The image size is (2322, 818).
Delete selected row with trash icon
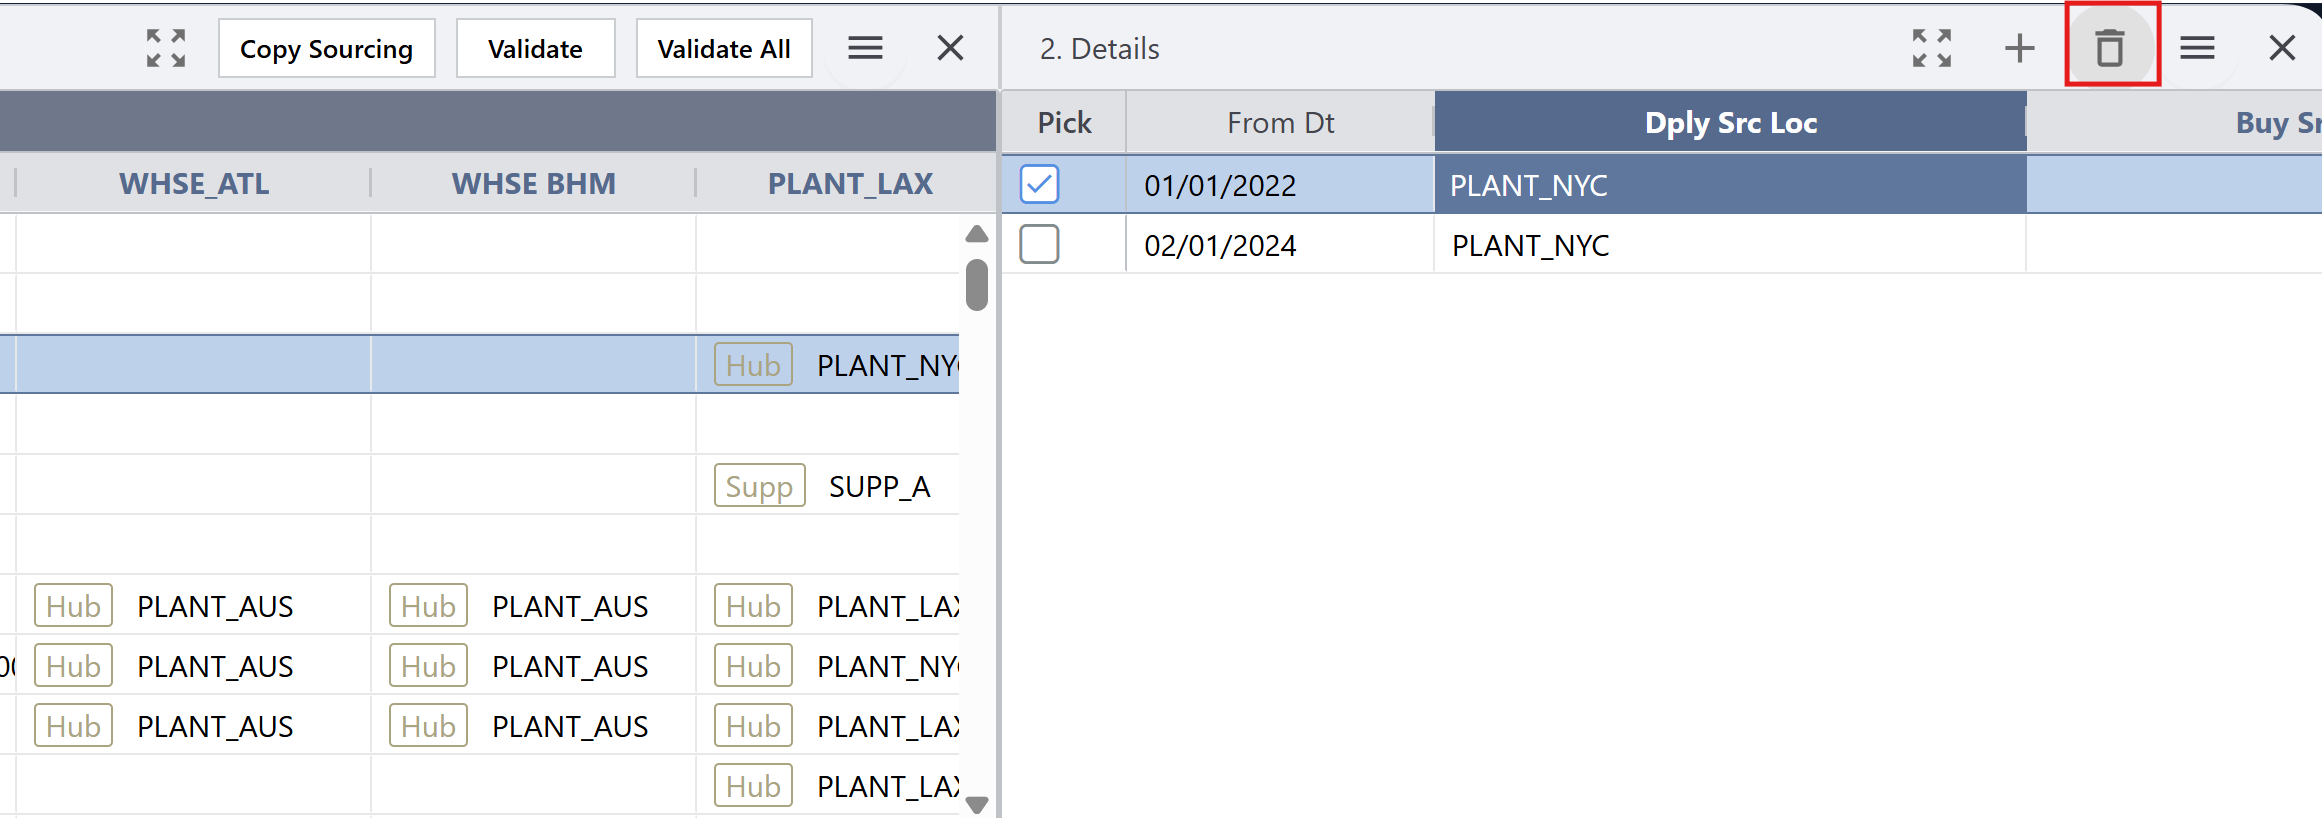2110,48
